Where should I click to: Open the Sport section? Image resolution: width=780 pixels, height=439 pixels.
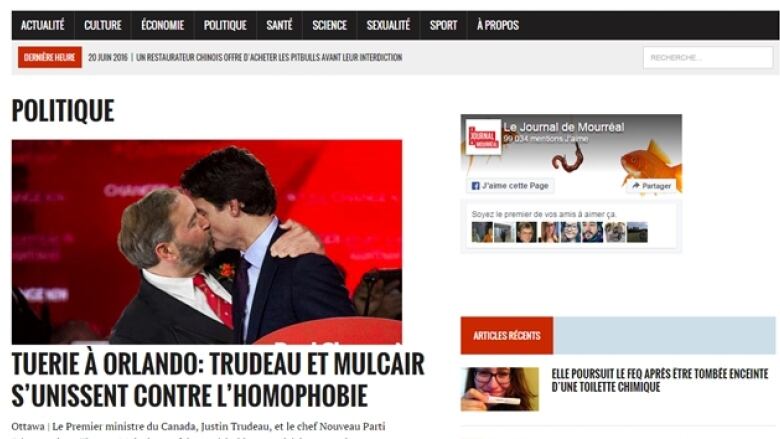coord(444,25)
